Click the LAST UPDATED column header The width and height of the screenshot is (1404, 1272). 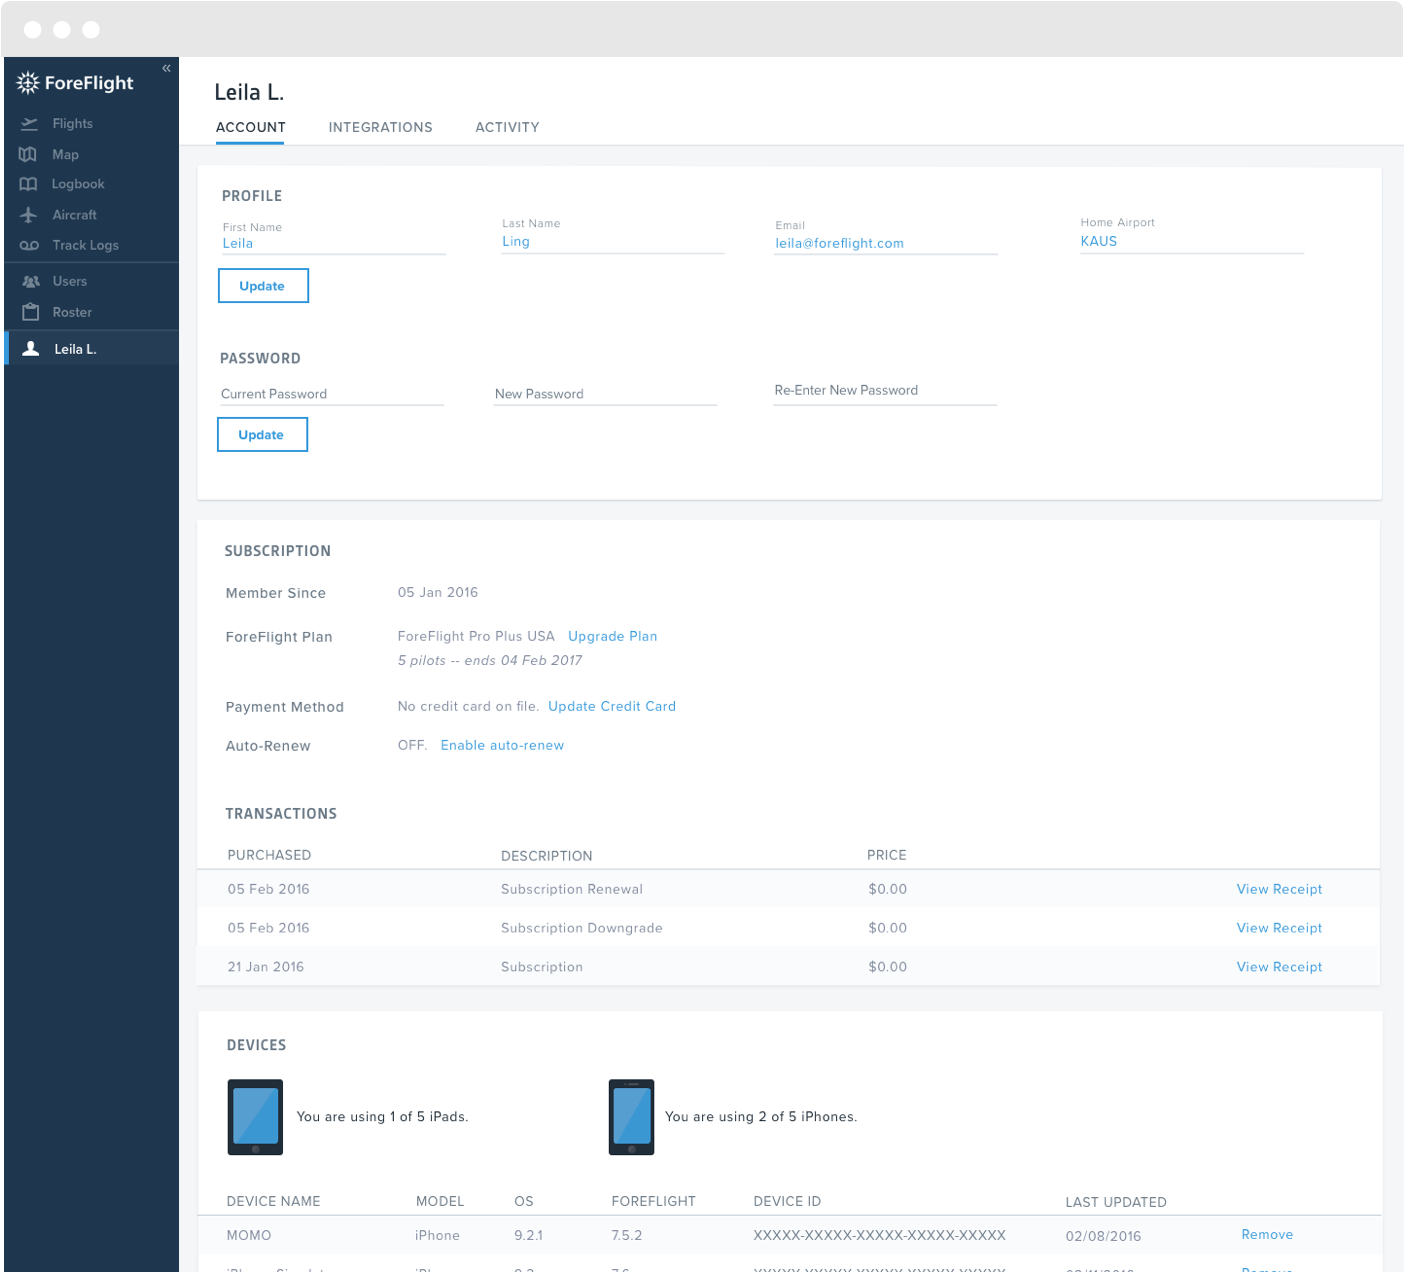[x=1116, y=1203]
